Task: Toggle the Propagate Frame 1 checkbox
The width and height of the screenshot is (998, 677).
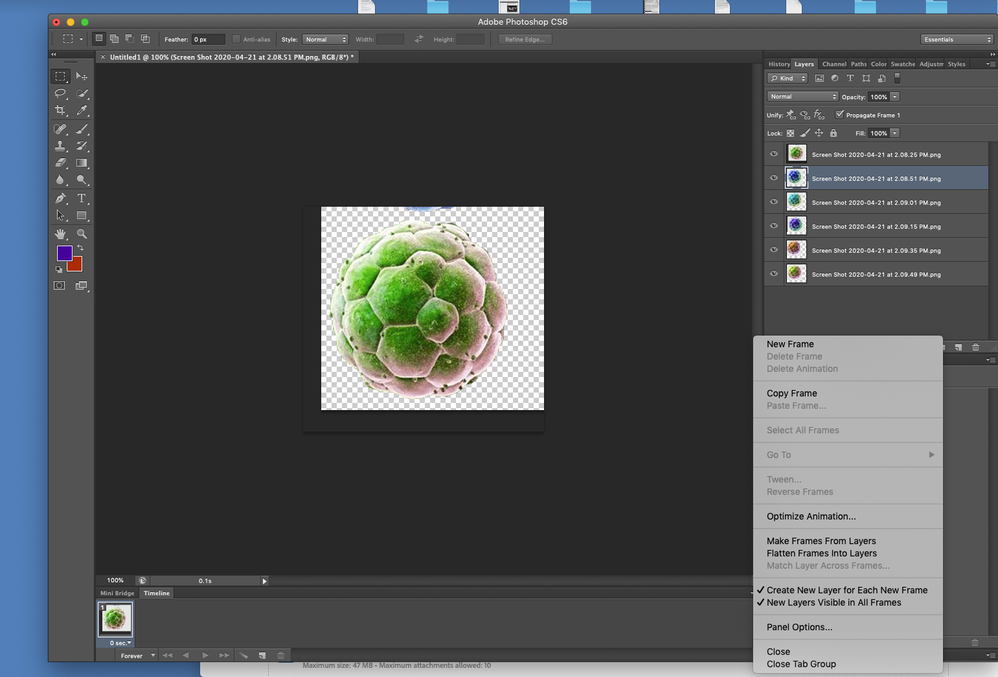Action: (x=839, y=115)
